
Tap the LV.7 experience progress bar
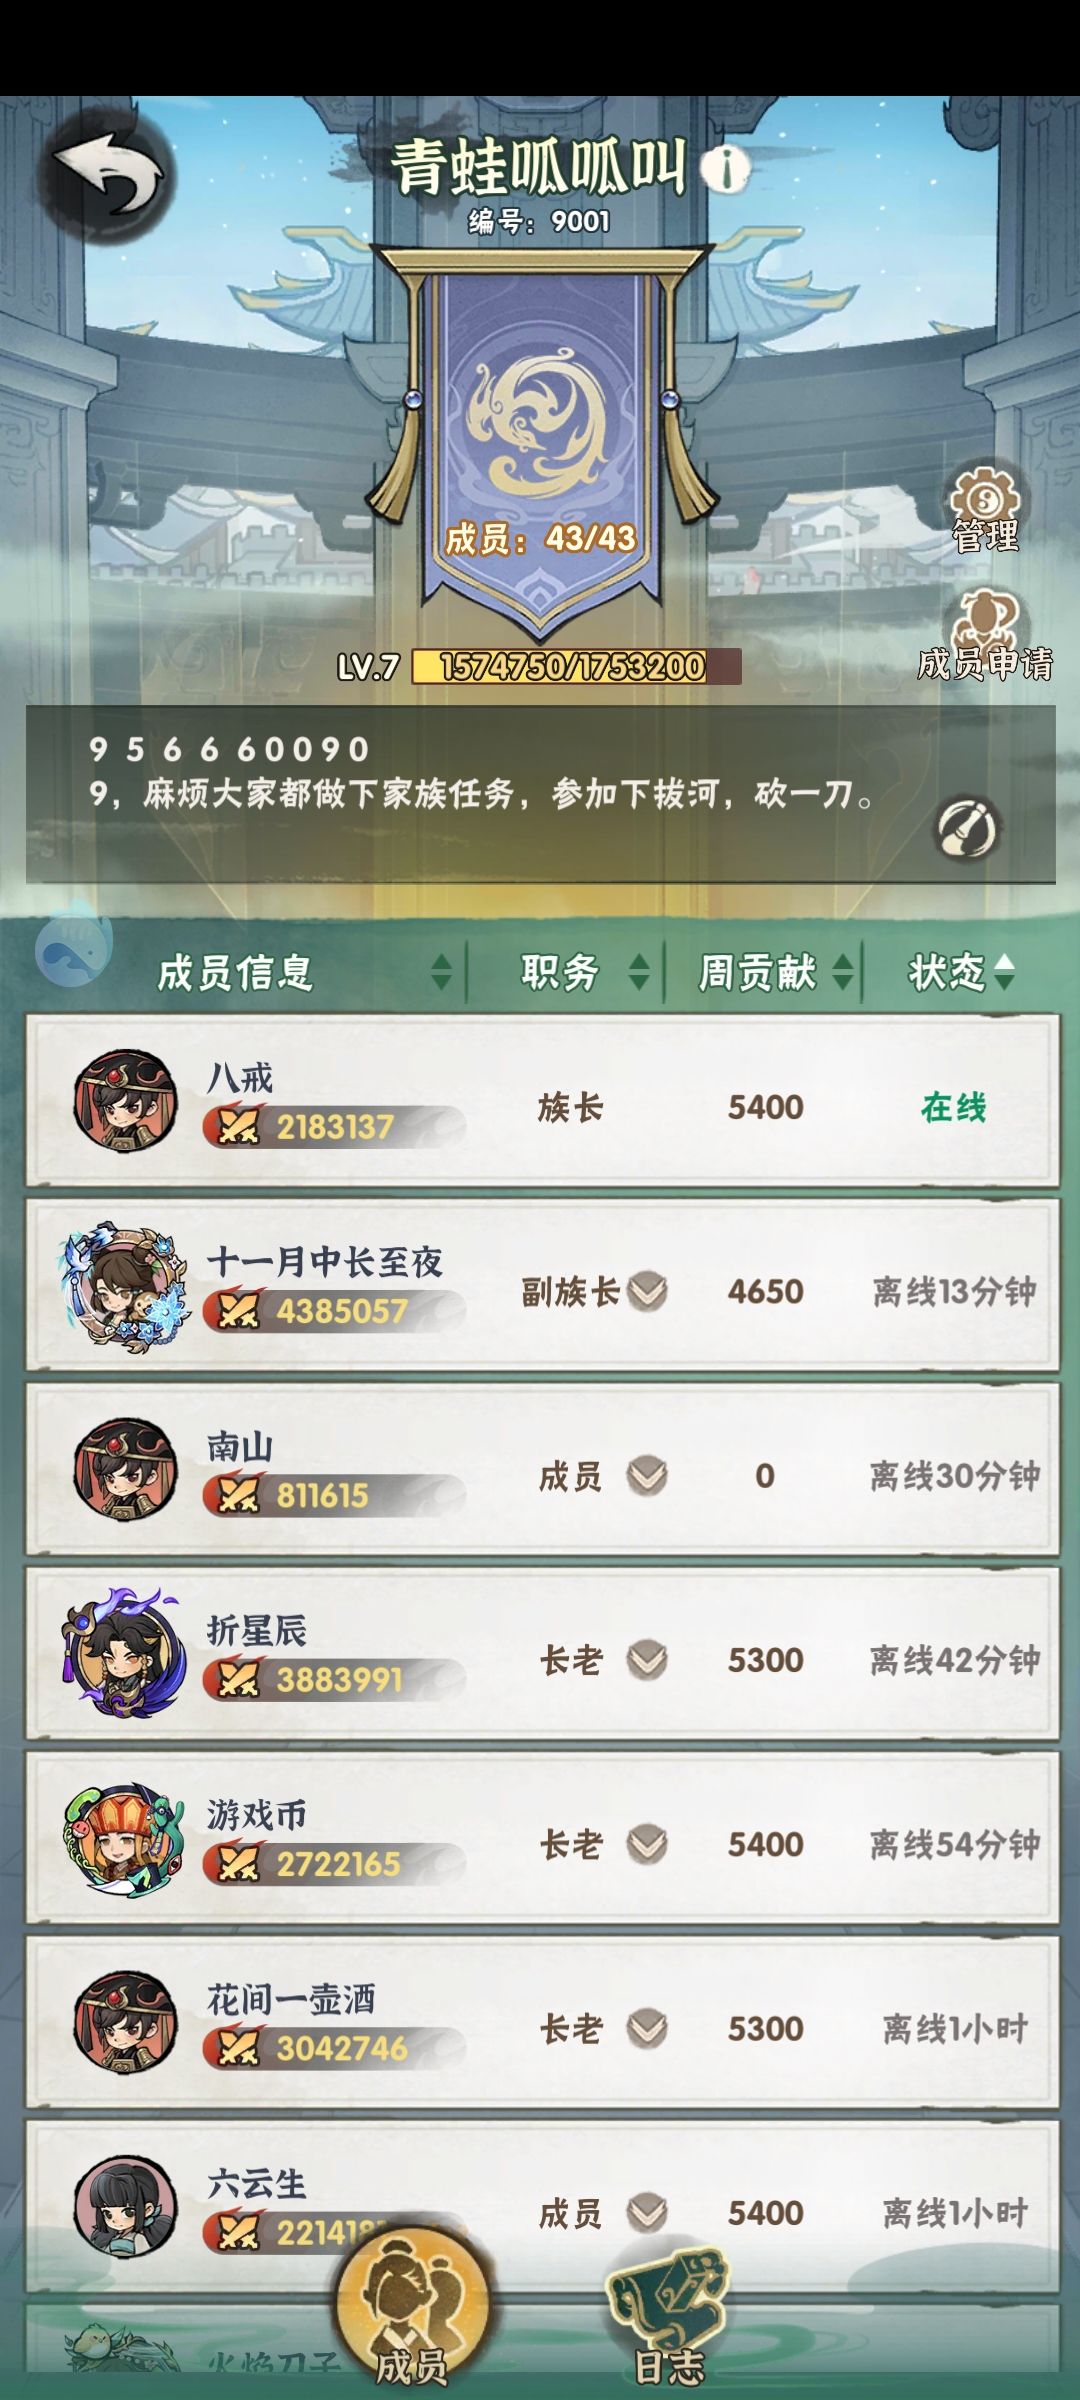[x=576, y=666]
